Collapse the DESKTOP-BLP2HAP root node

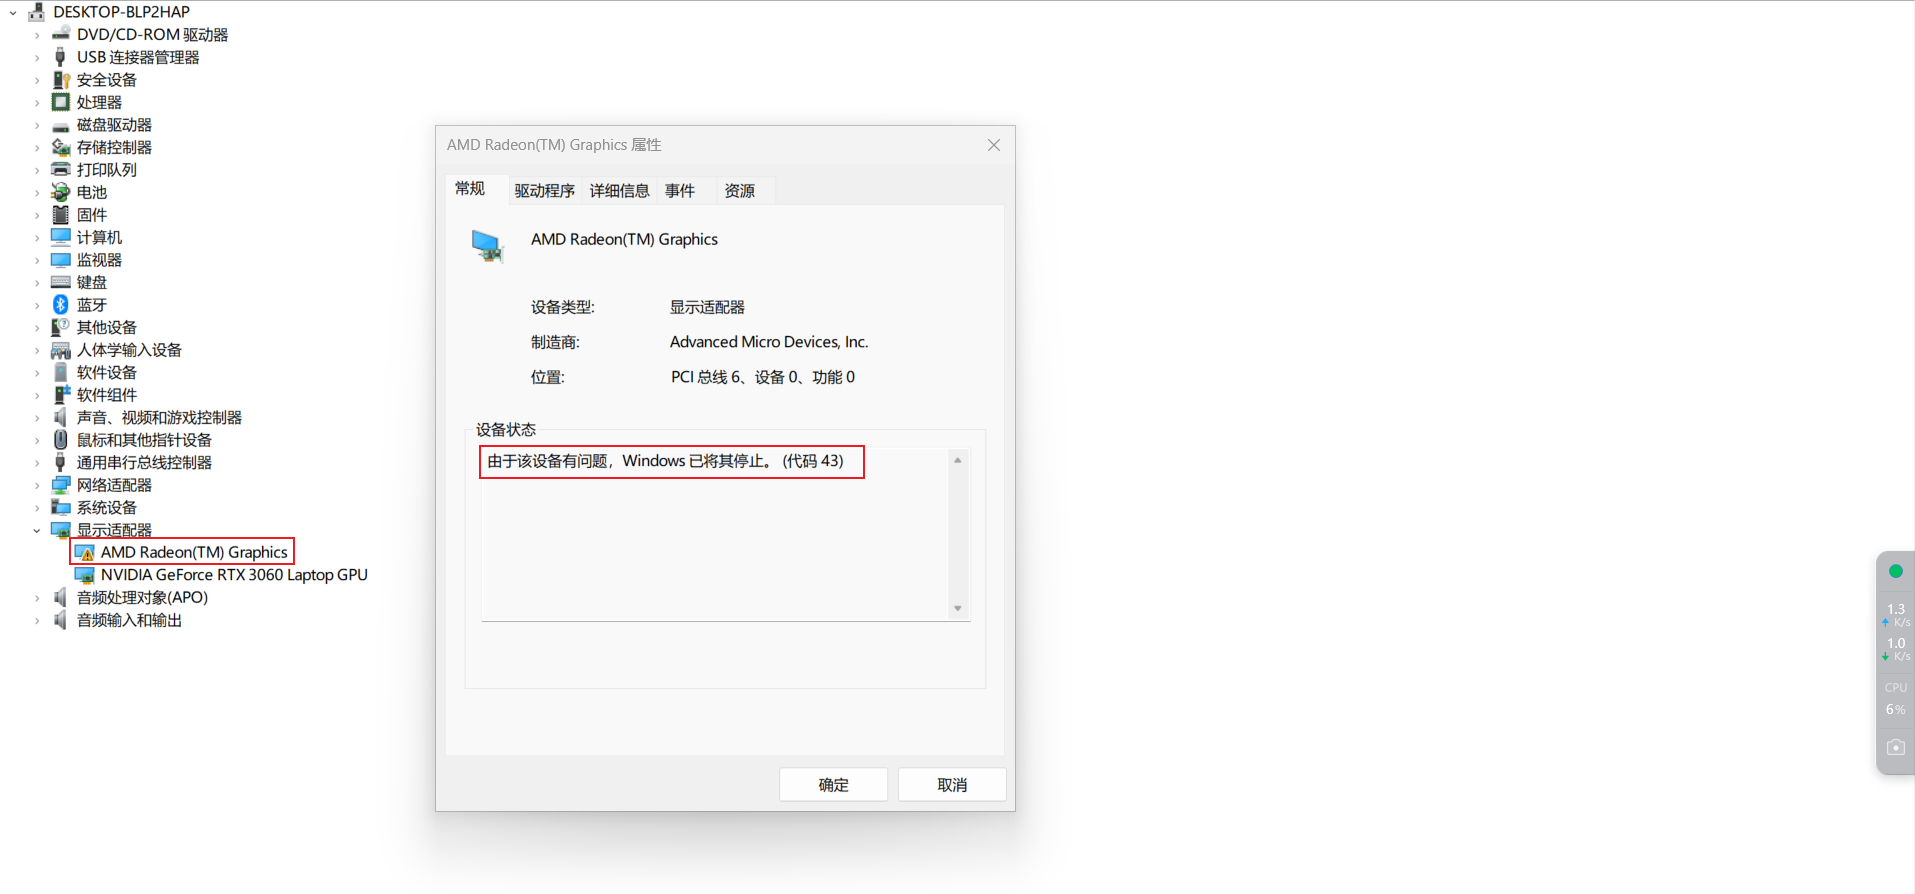13,12
